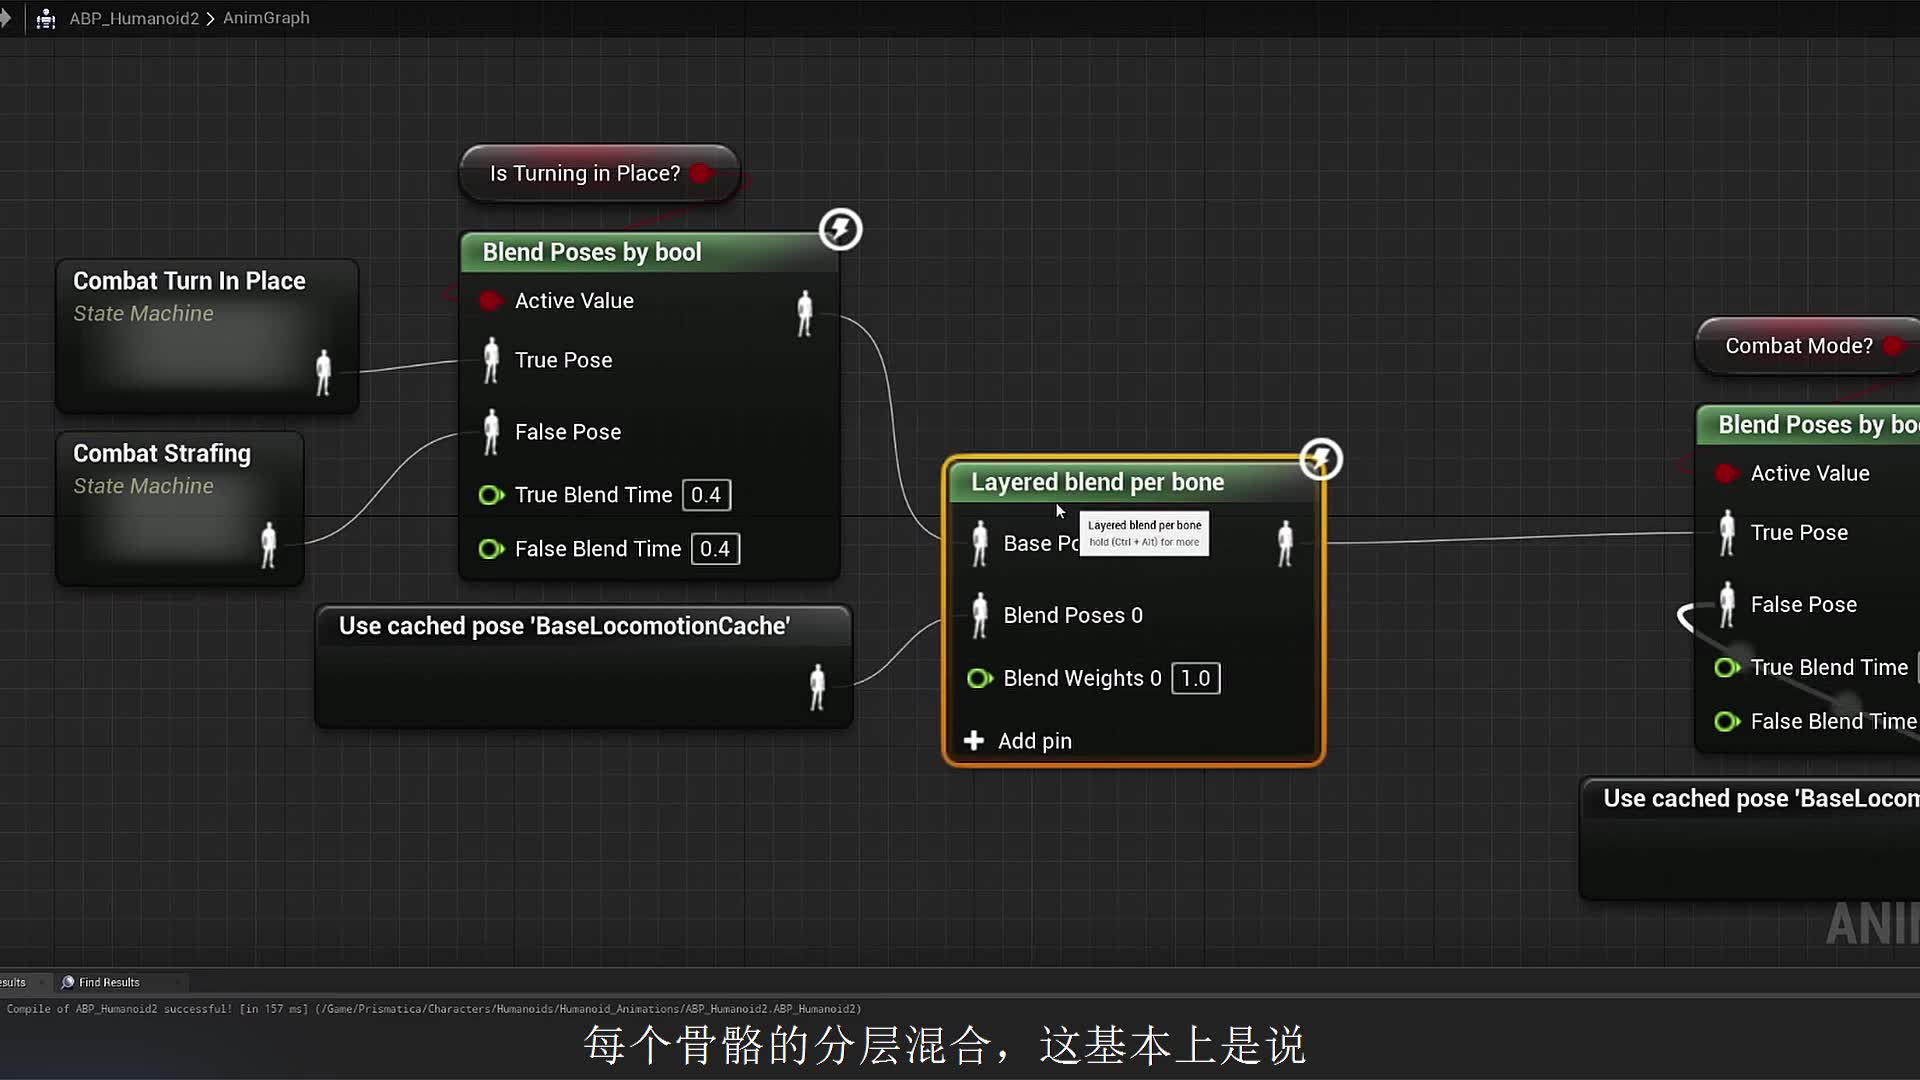Click the output pin of Combat Strafing state machine

(x=268, y=546)
